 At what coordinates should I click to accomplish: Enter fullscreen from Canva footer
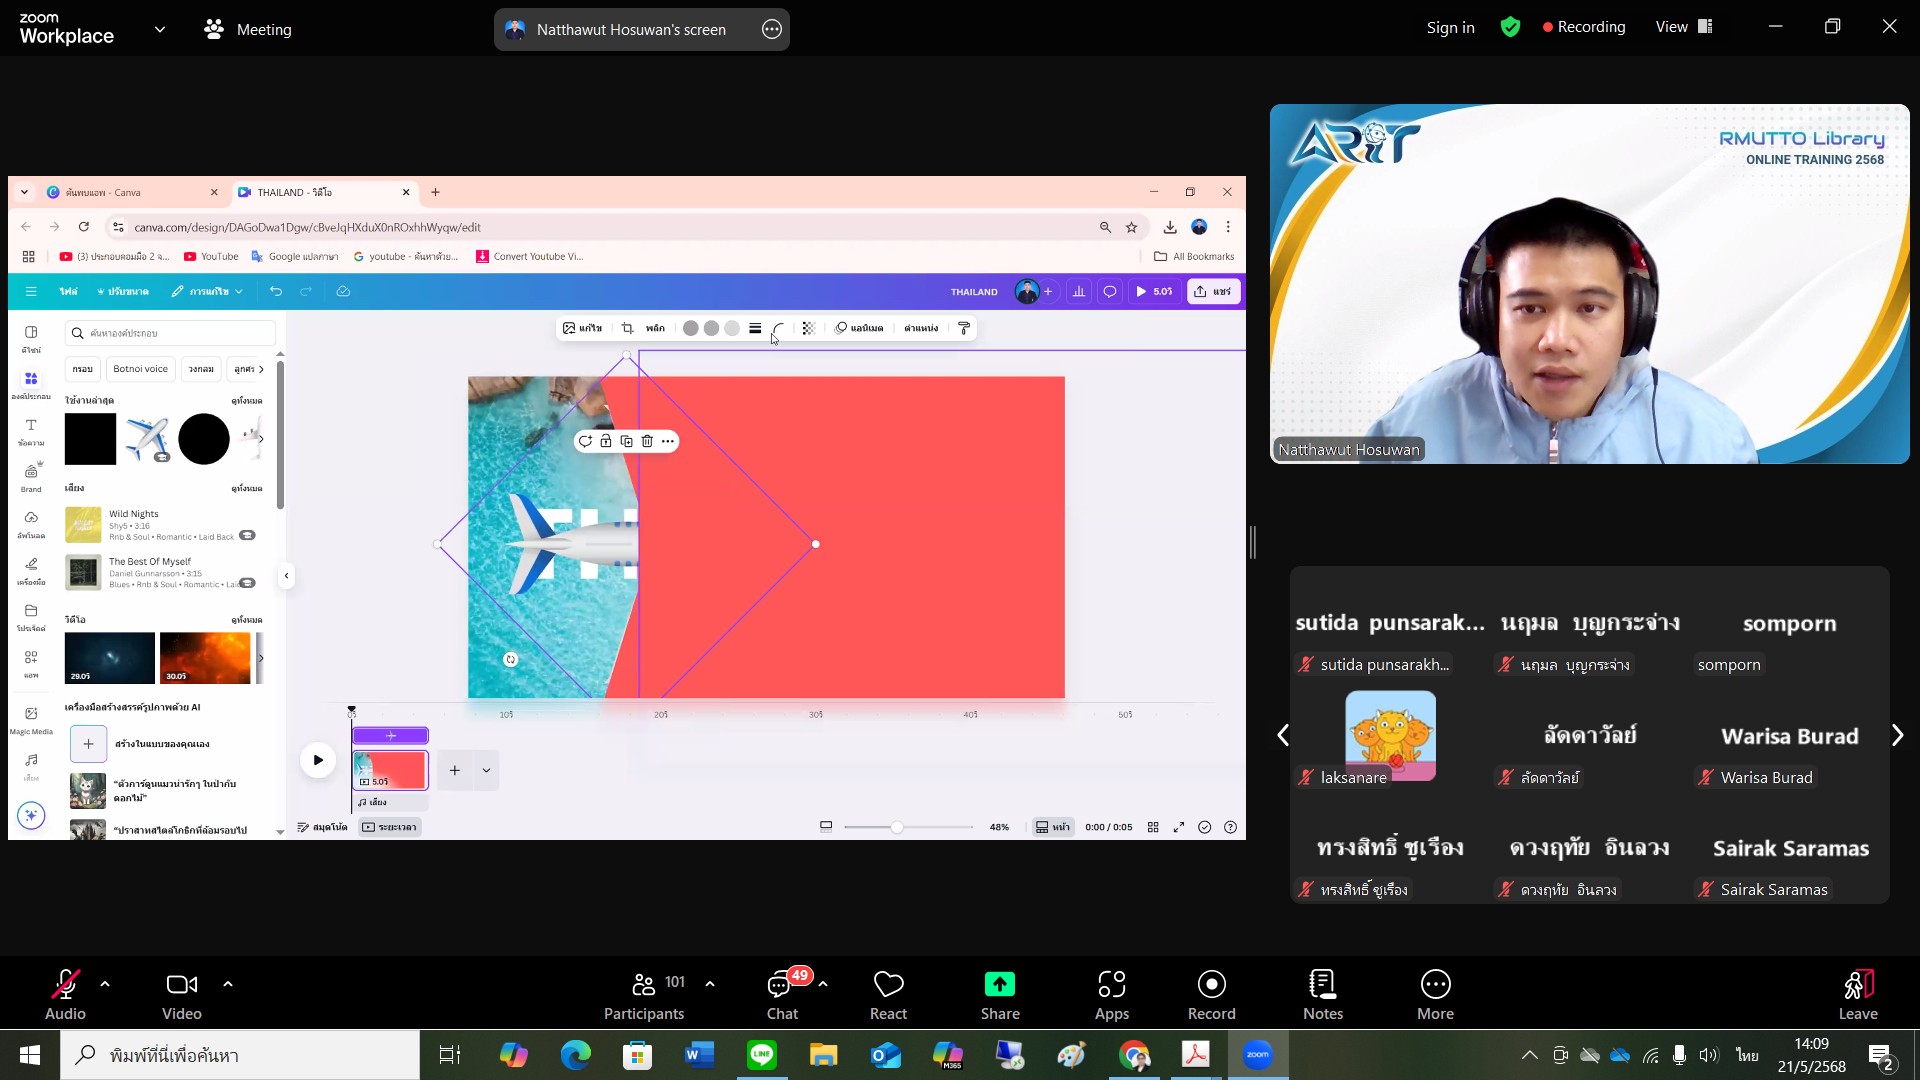click(x=1179, y=827)
